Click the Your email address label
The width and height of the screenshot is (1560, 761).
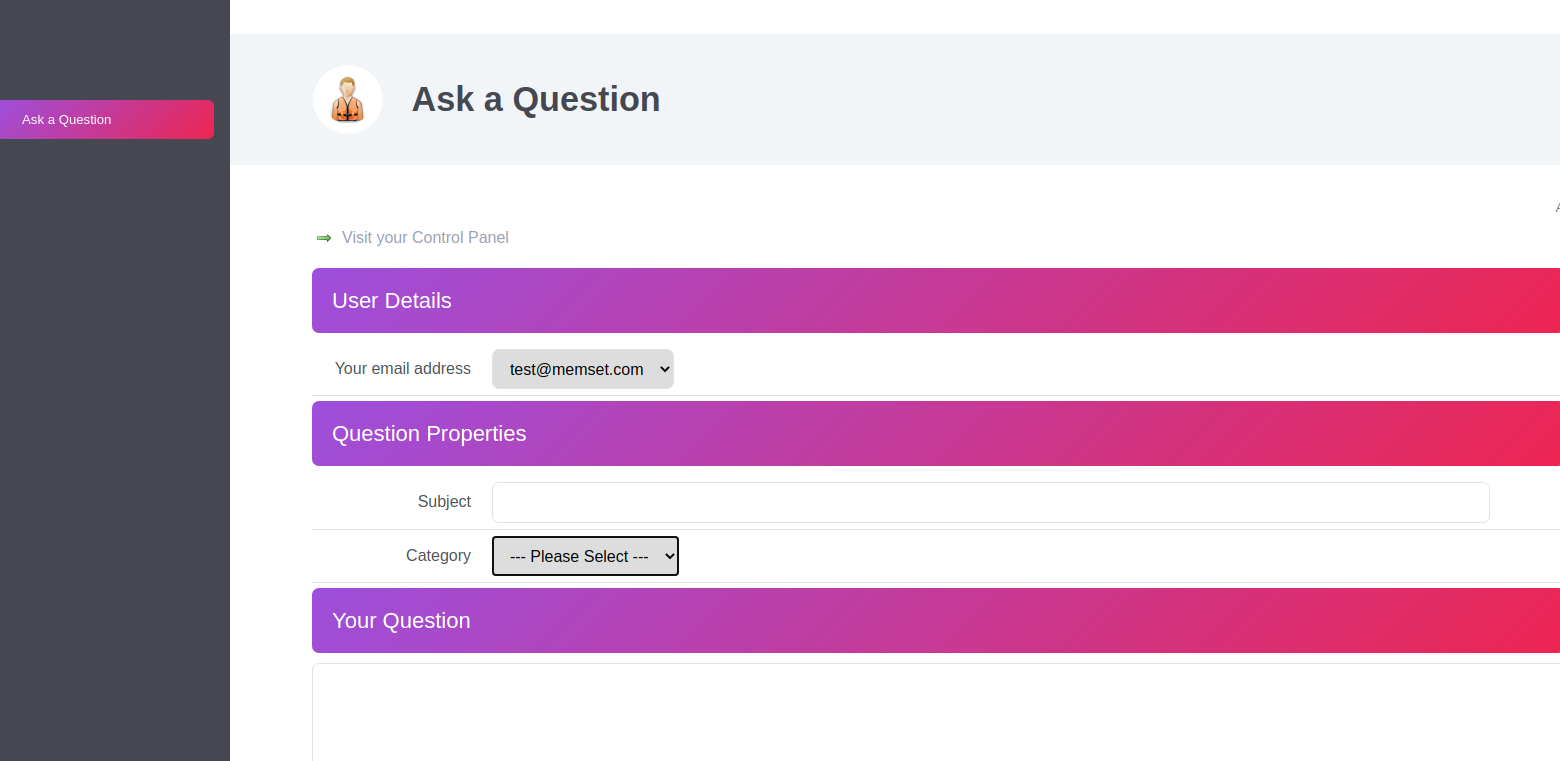click(402, 369)
